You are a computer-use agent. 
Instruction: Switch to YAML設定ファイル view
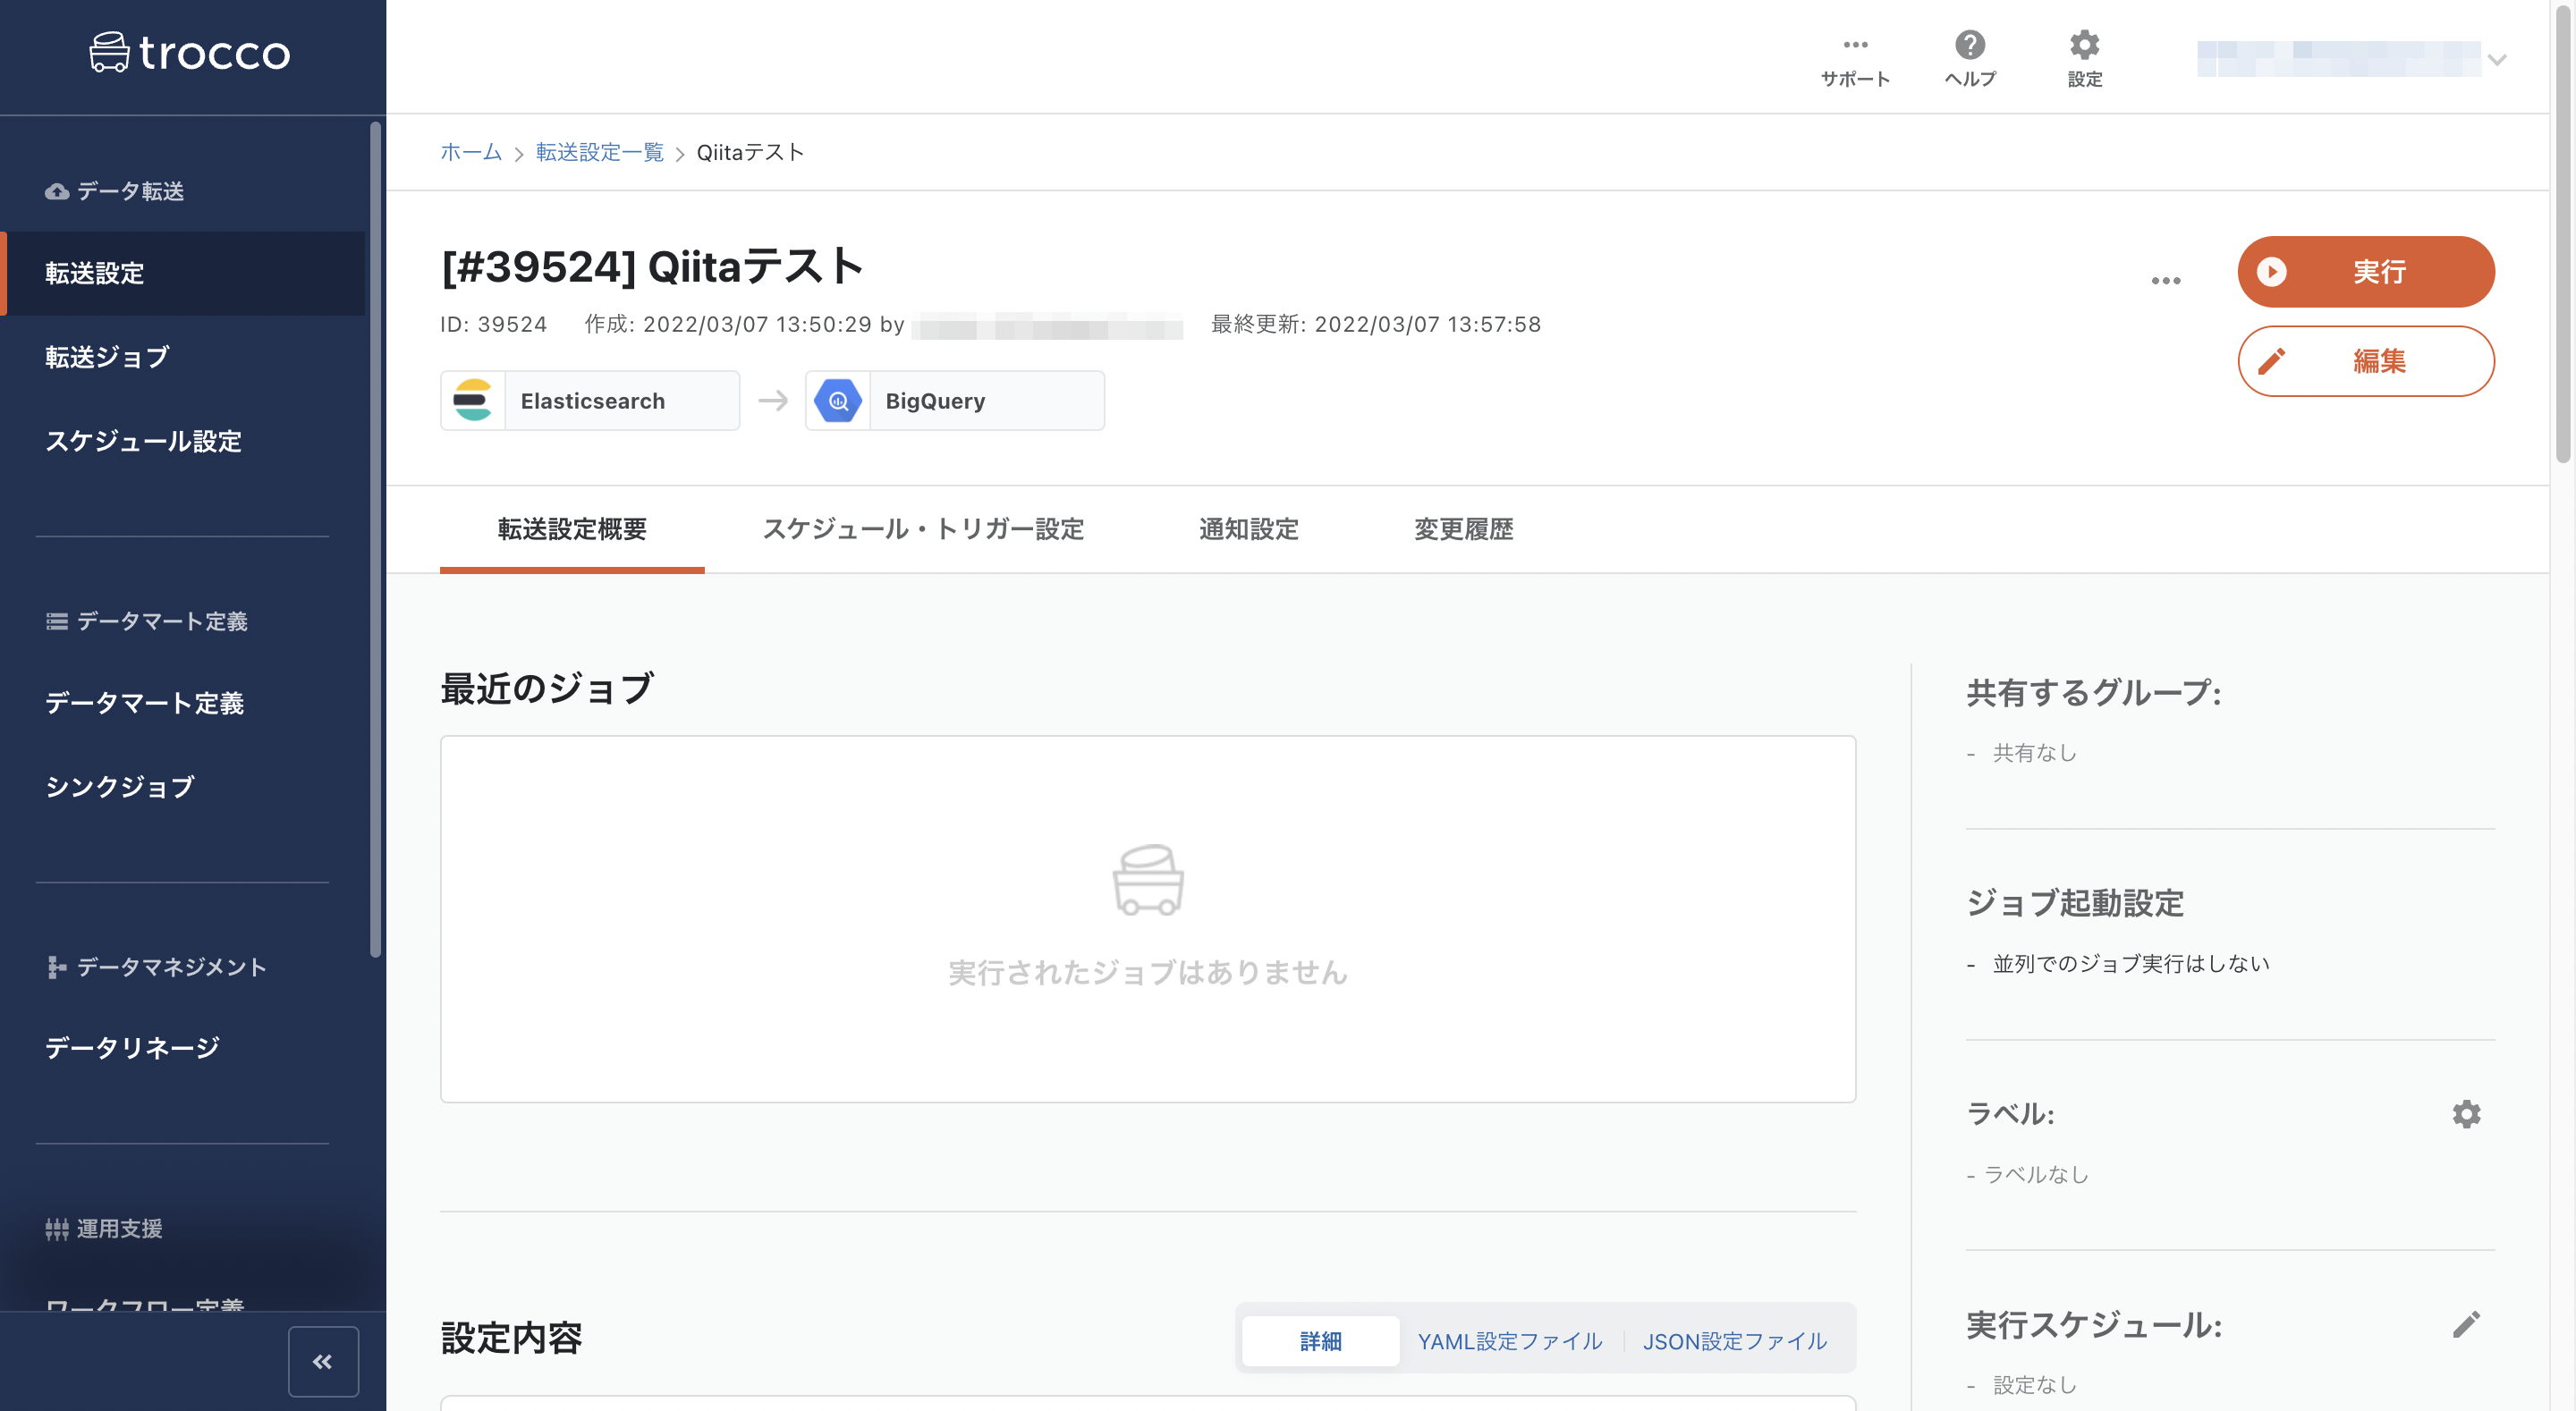tap(1509, 1341)
